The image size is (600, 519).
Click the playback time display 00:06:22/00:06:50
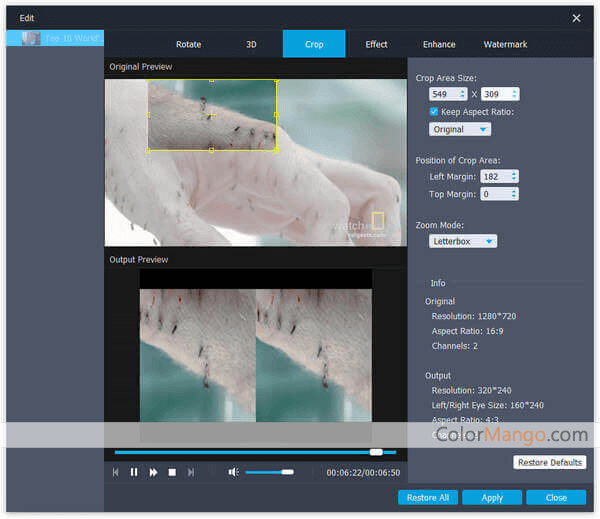363,473
